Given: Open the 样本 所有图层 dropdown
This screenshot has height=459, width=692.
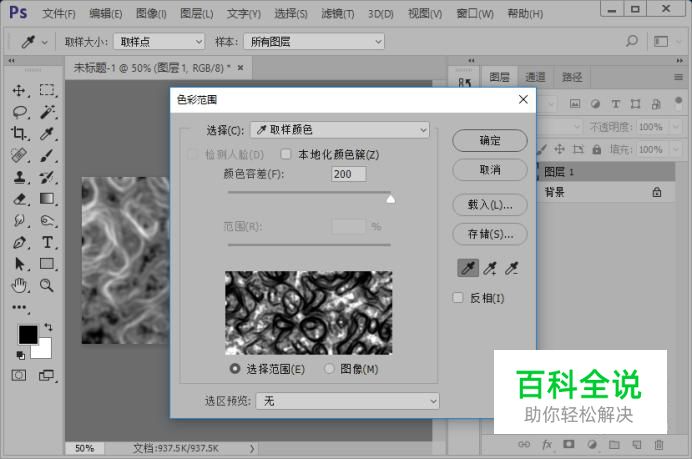Looking at the screenshot, I should [314, 41].
